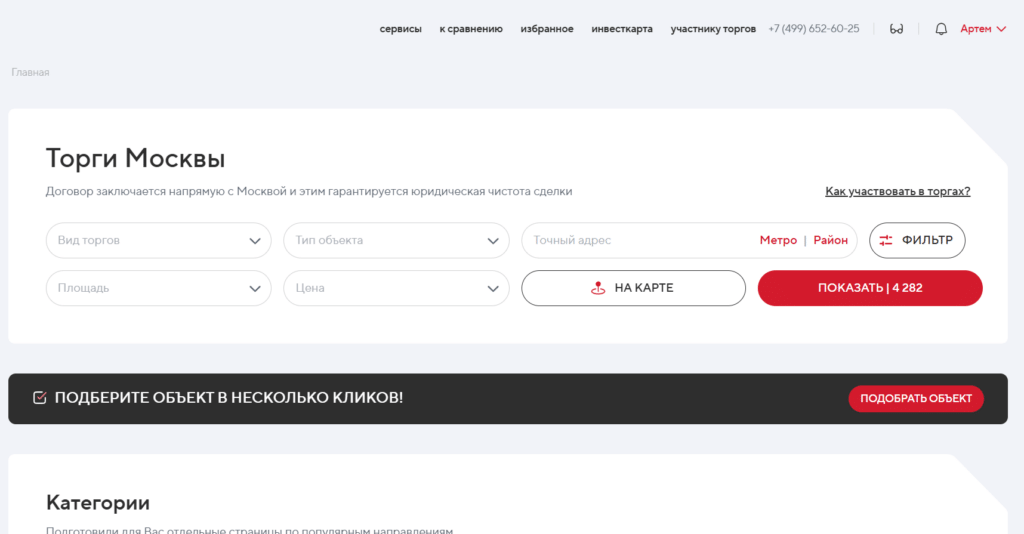Open участнику торгов menu item
1024x534 pixels.
pos(713,29)
